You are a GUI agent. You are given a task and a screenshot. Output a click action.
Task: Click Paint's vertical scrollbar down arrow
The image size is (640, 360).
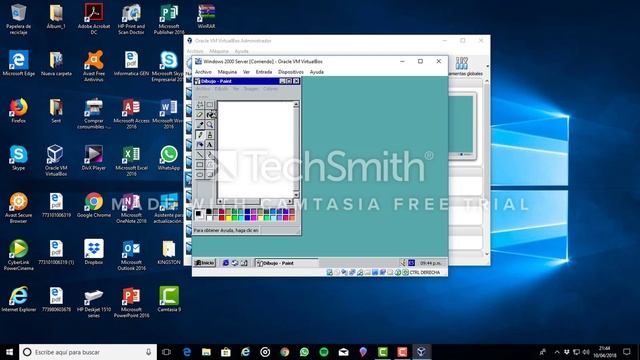click(296, 195)
